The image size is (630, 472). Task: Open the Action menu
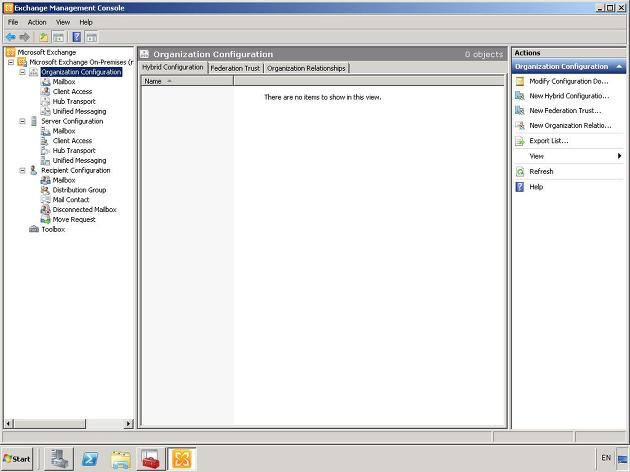pyautogui.click(x=37, y=22)
